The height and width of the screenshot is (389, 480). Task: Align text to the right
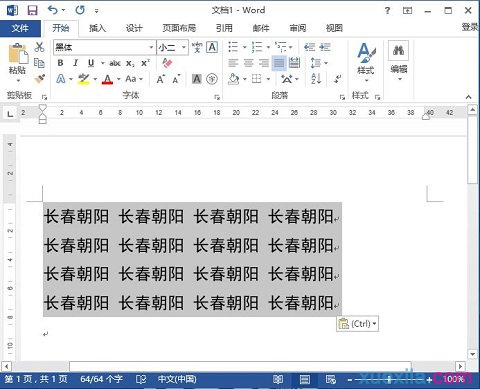264,63
